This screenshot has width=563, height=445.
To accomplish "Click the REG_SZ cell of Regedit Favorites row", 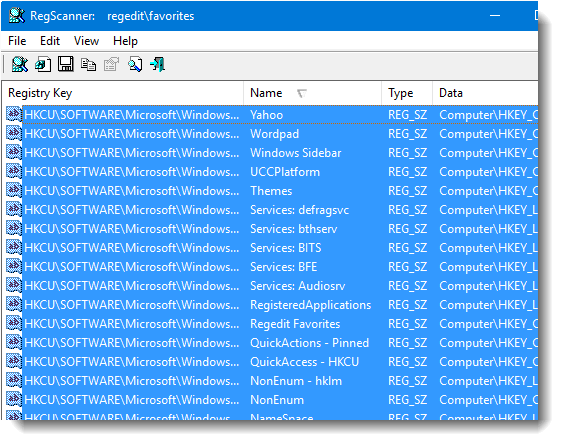I will [408, 324].
